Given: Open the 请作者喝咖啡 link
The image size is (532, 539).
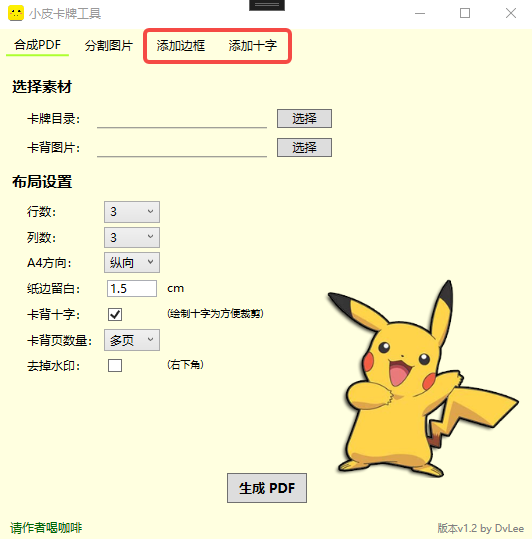Looking at the screenshot, I should click(46, 528).
